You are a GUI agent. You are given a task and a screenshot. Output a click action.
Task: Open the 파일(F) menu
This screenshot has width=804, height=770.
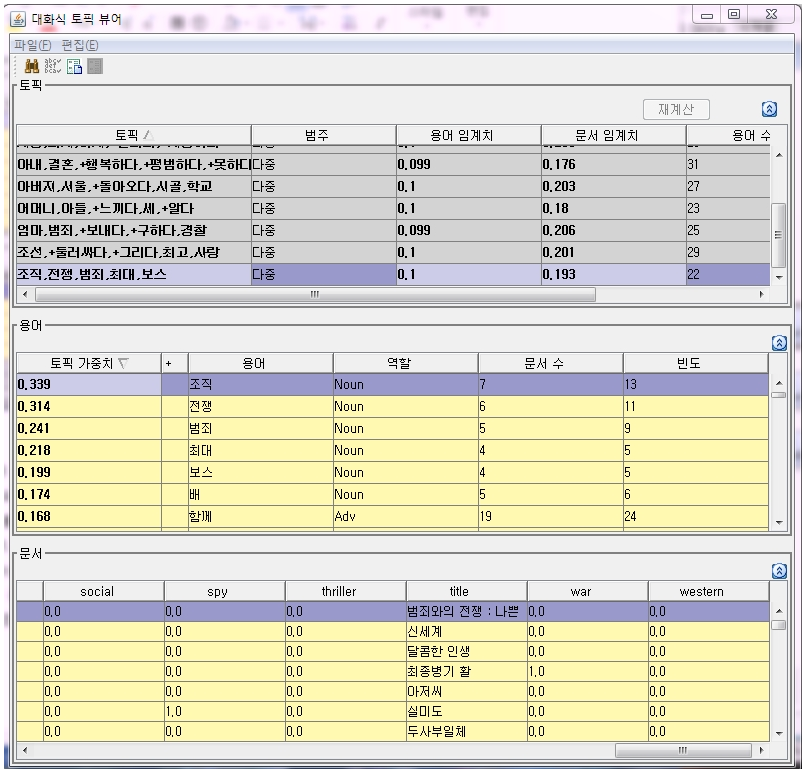tap(32, 45)
